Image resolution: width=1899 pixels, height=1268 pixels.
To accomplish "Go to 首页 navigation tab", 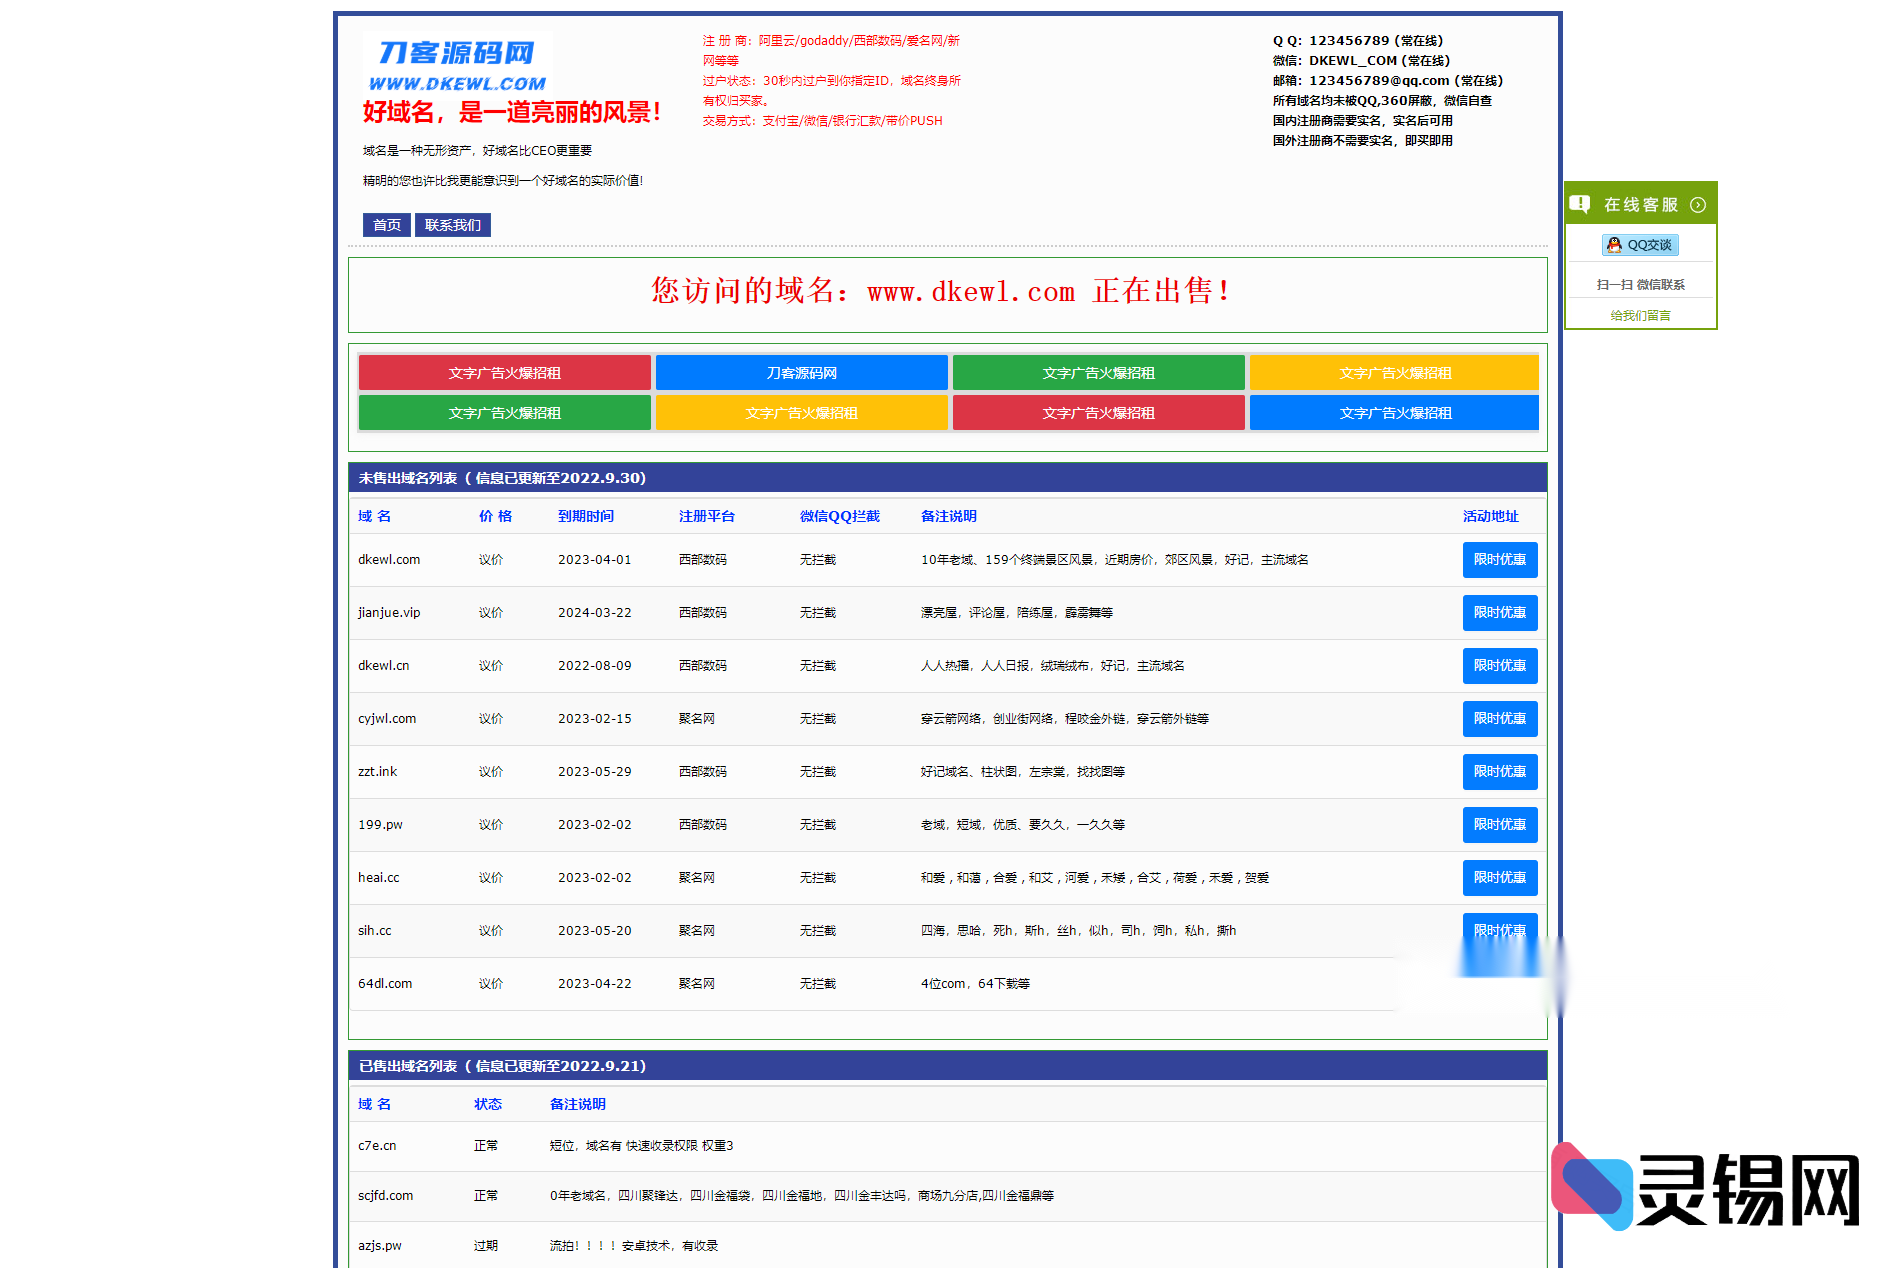I will click(x=386, y=225).
